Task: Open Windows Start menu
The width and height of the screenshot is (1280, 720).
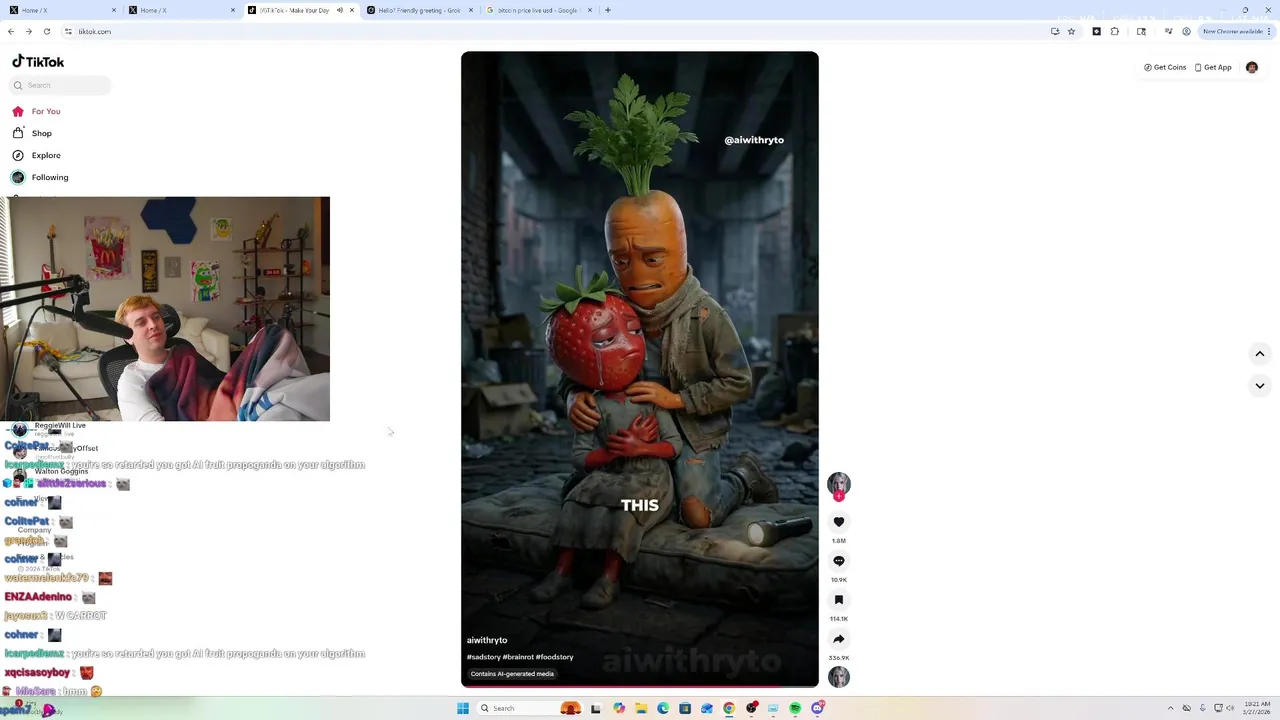Action: point(463,708)
